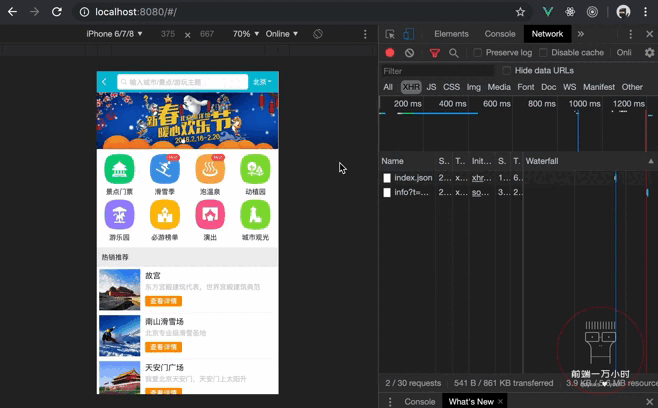Click 查看详情 button for 故宫
The width and height of the screenshot is (658, 408).
click(x=164, y=301)
